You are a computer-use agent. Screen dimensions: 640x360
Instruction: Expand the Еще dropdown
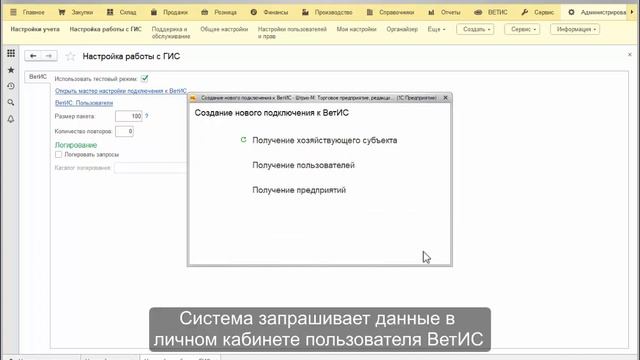point(436,29)
